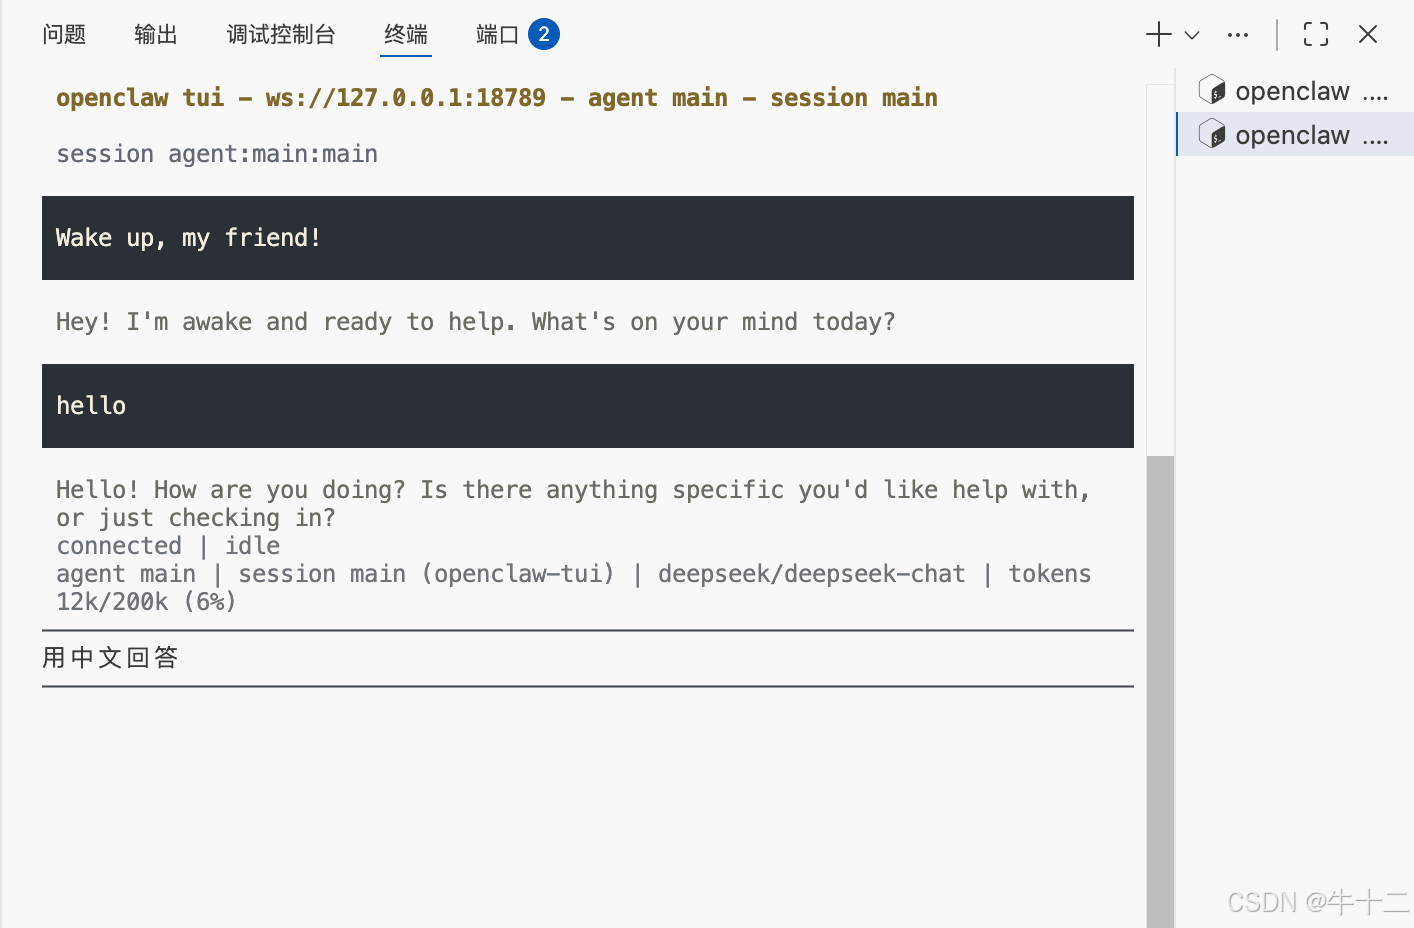Select the 终端 tab
The width and height of the screenshot is (1414, 928).
[406, 35]
